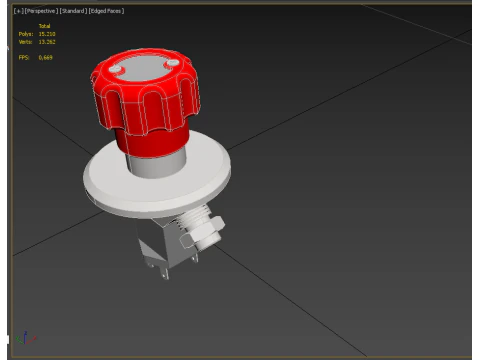Click the Polys count statistic
This screenshot has width=480, height=360.
(37, 34)
